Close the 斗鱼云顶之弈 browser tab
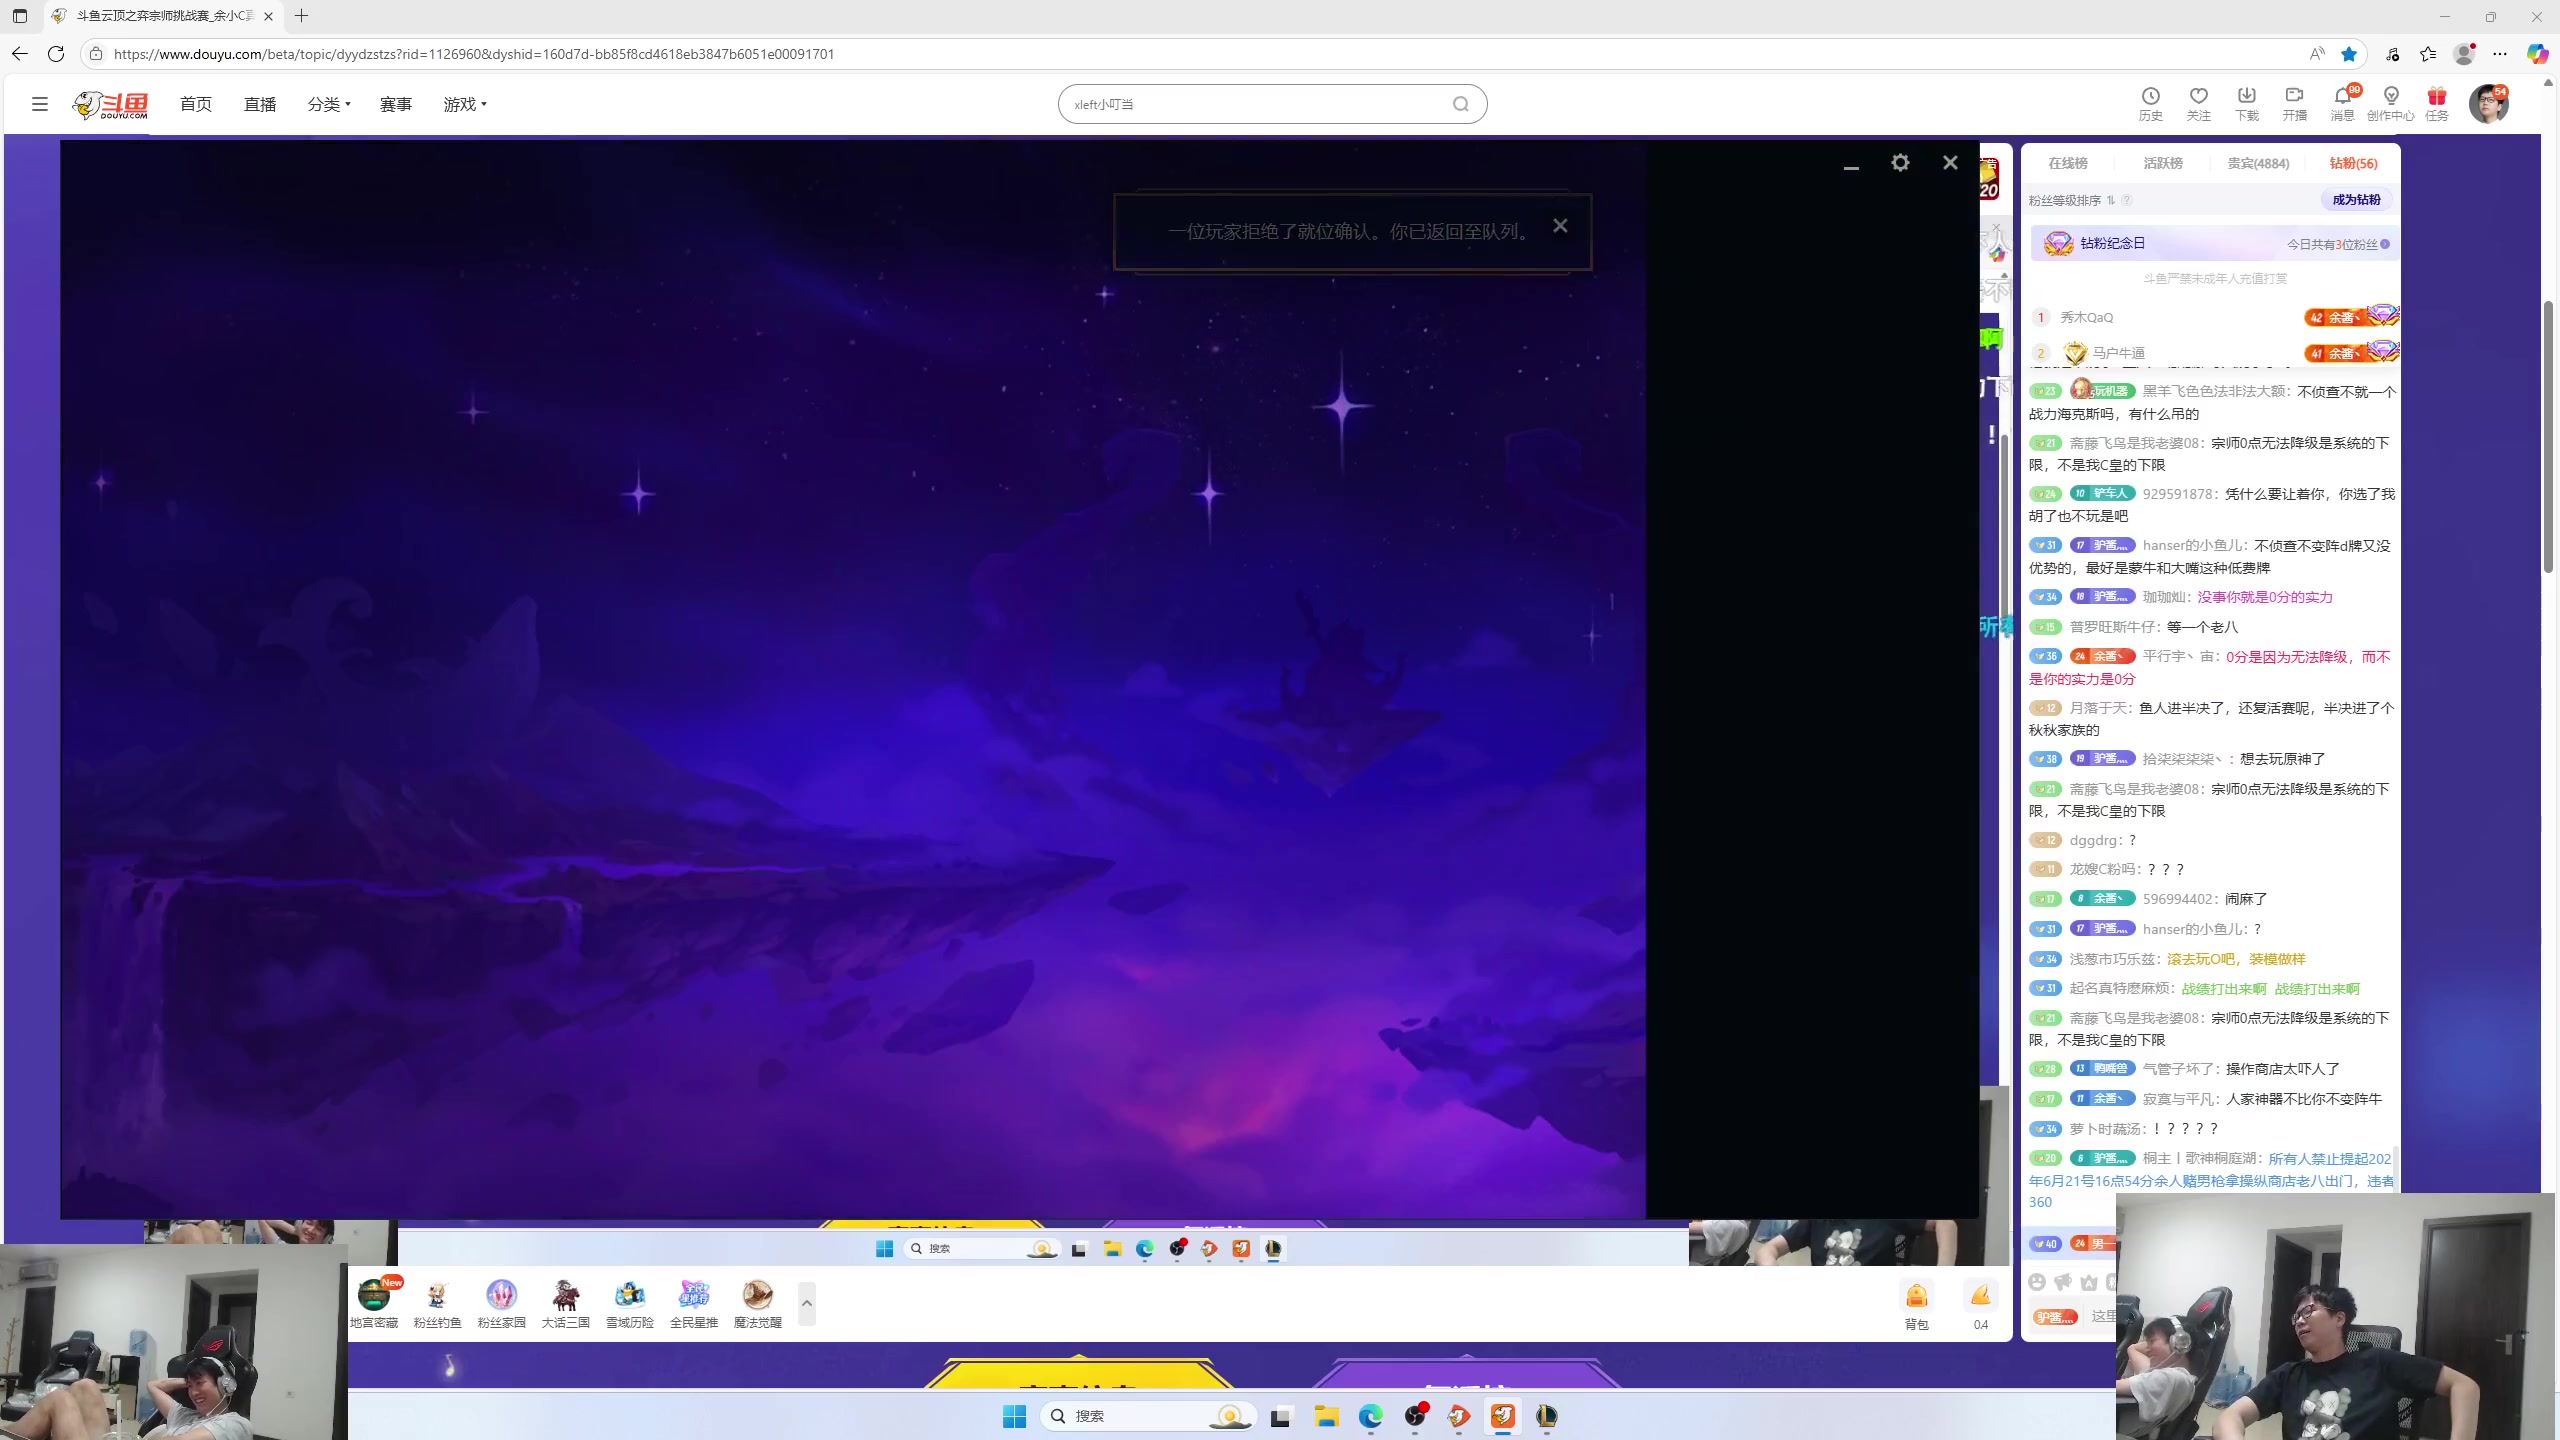This screenshot has height=1440, width=2560. [x=268, y=16]
